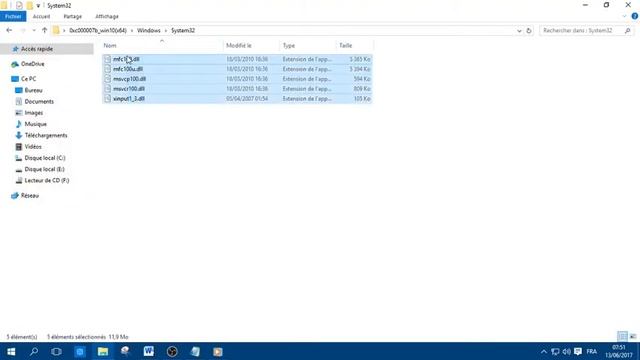This screenshot has width=640, height=360.
Task: Change the FRA input language
Action: tap(592, 352)
